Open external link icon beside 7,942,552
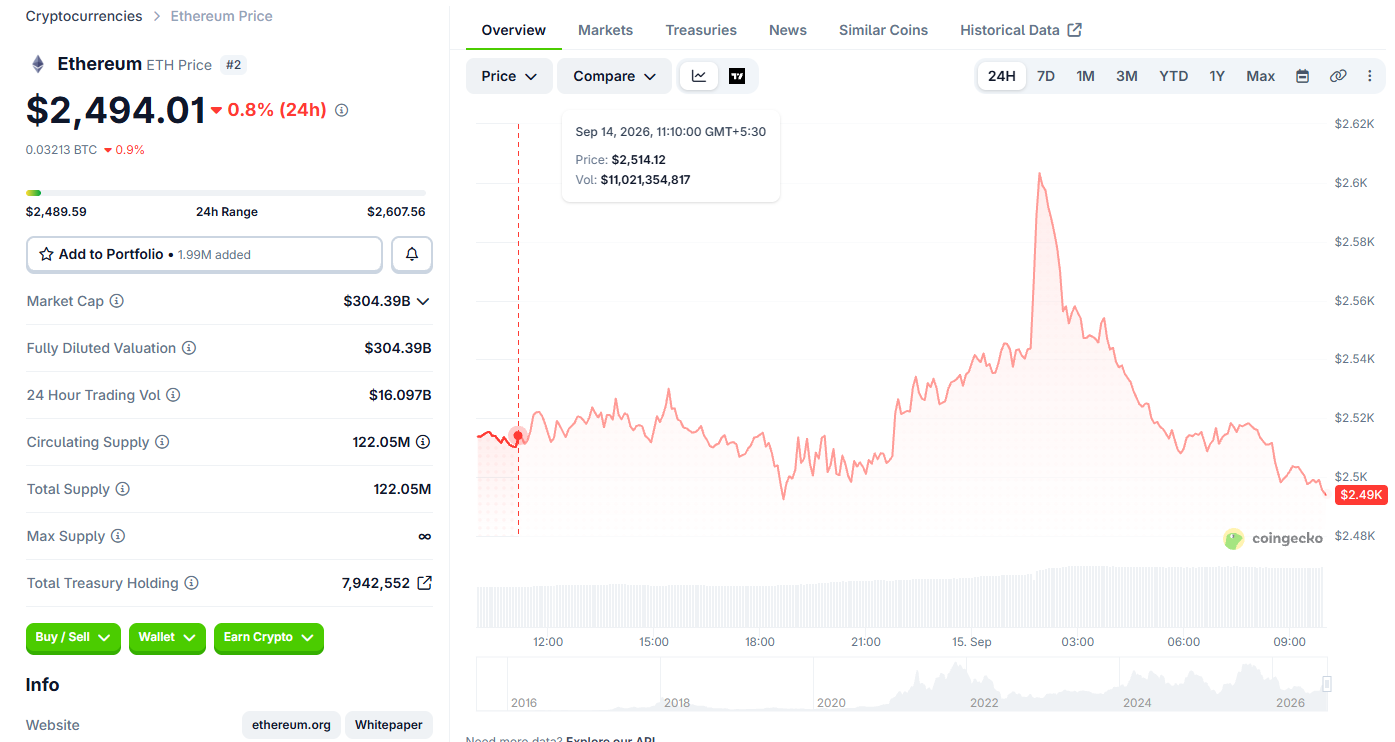Viewport: 1395px width, 742px height. [424, 583]
